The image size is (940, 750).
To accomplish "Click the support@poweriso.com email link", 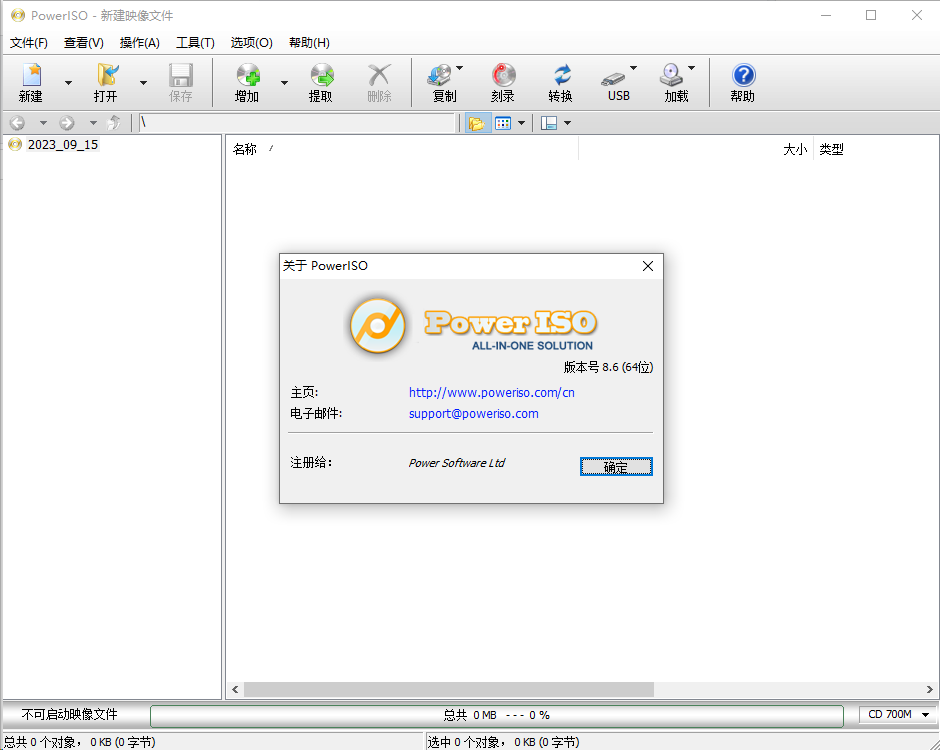I will point(473,413).
